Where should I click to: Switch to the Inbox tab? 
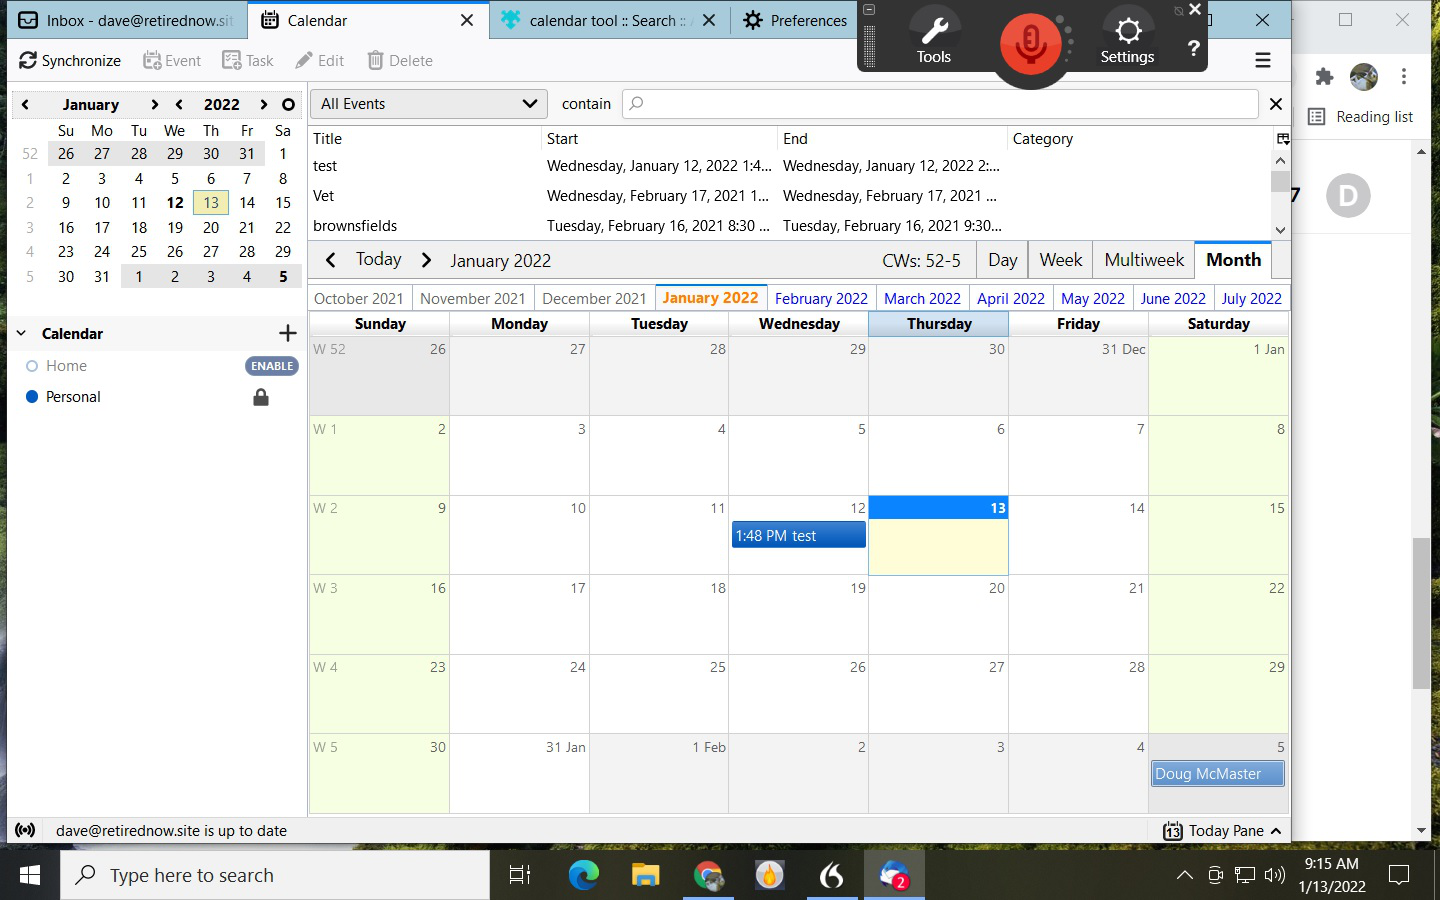(125, 20)
